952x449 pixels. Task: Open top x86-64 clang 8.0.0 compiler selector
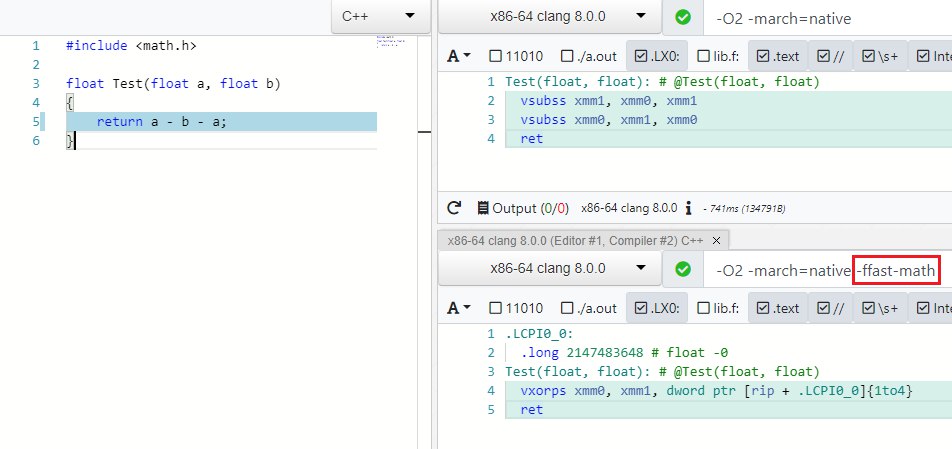pos(549,16)
